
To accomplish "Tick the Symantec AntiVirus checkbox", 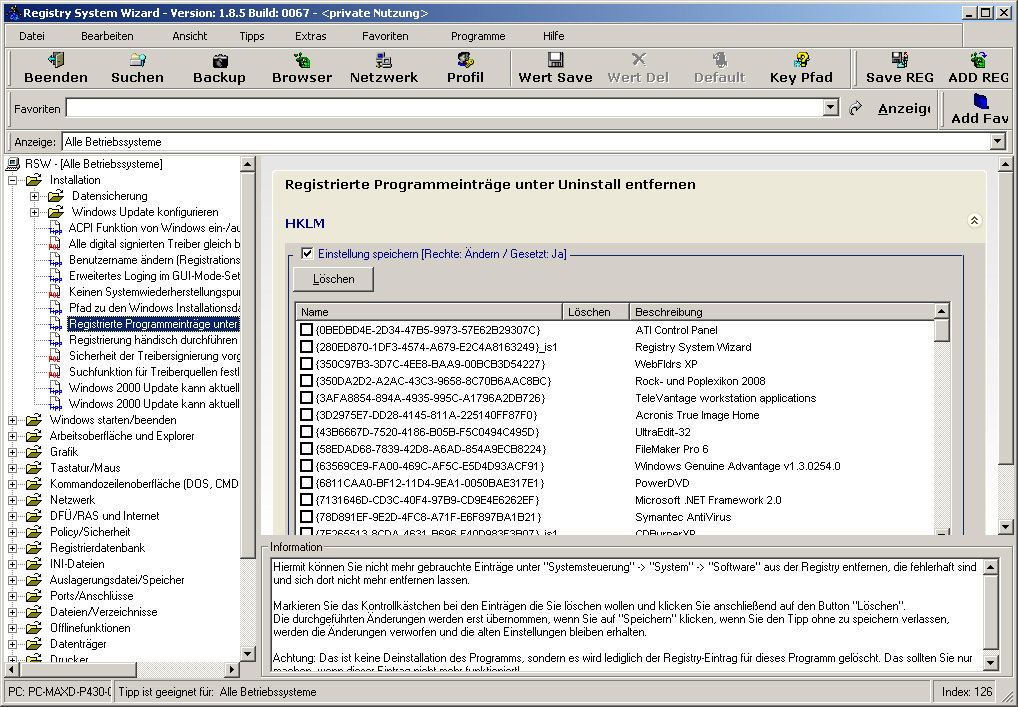I will [306, 517].
